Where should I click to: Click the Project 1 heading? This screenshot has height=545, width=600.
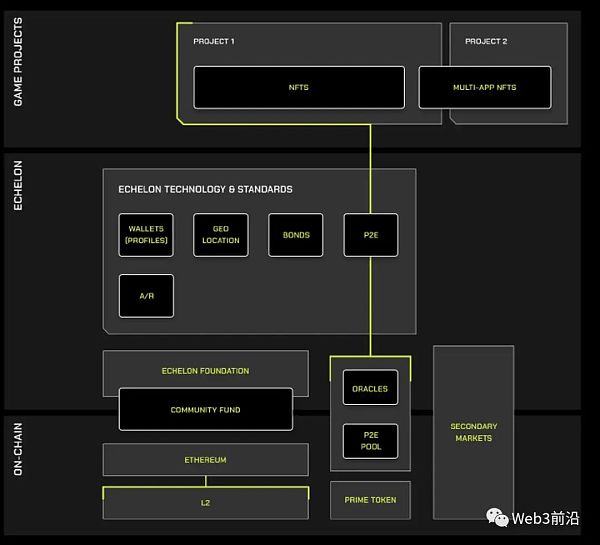[x=215, y=42]
